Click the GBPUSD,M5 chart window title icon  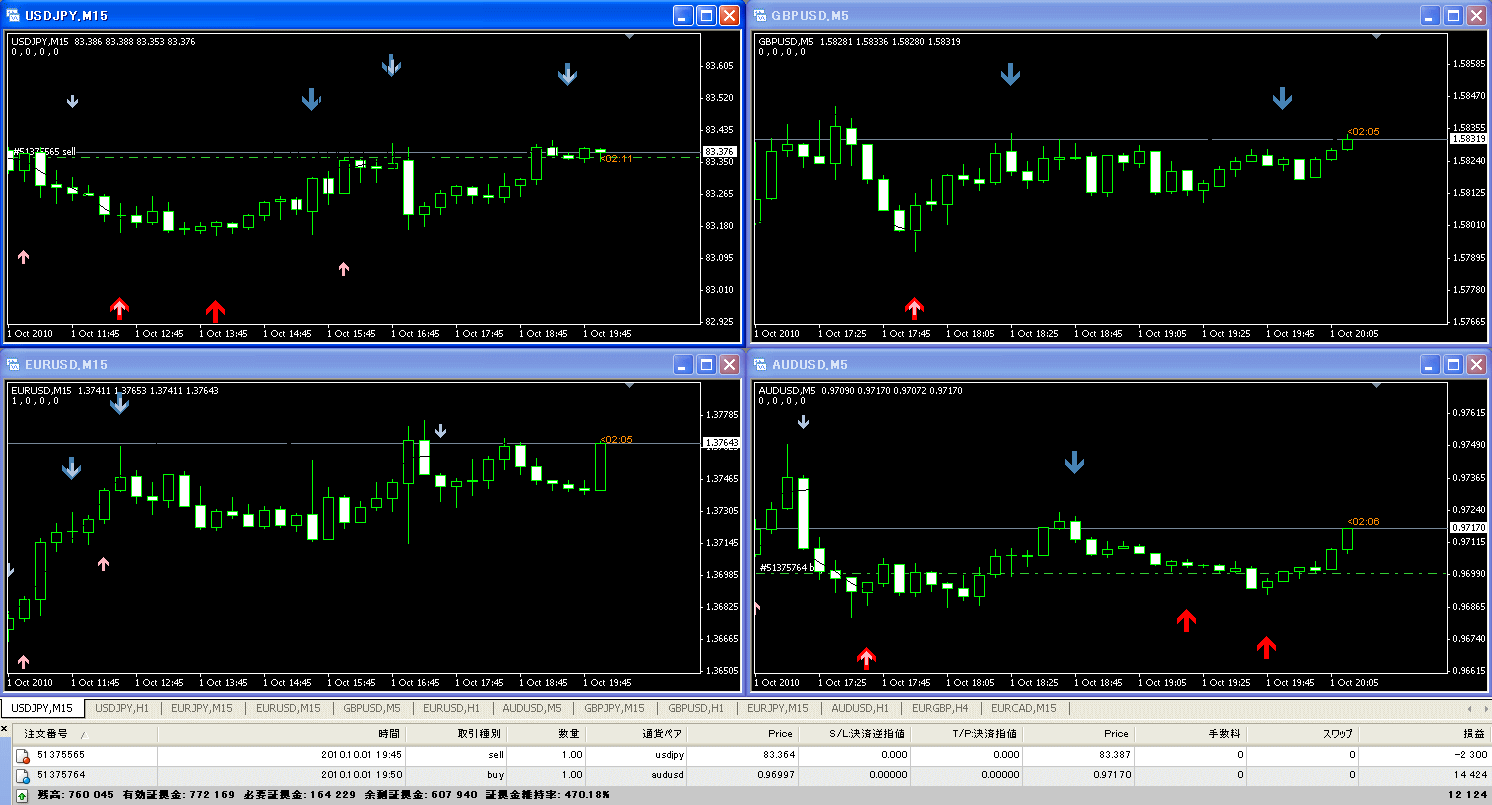760,15
